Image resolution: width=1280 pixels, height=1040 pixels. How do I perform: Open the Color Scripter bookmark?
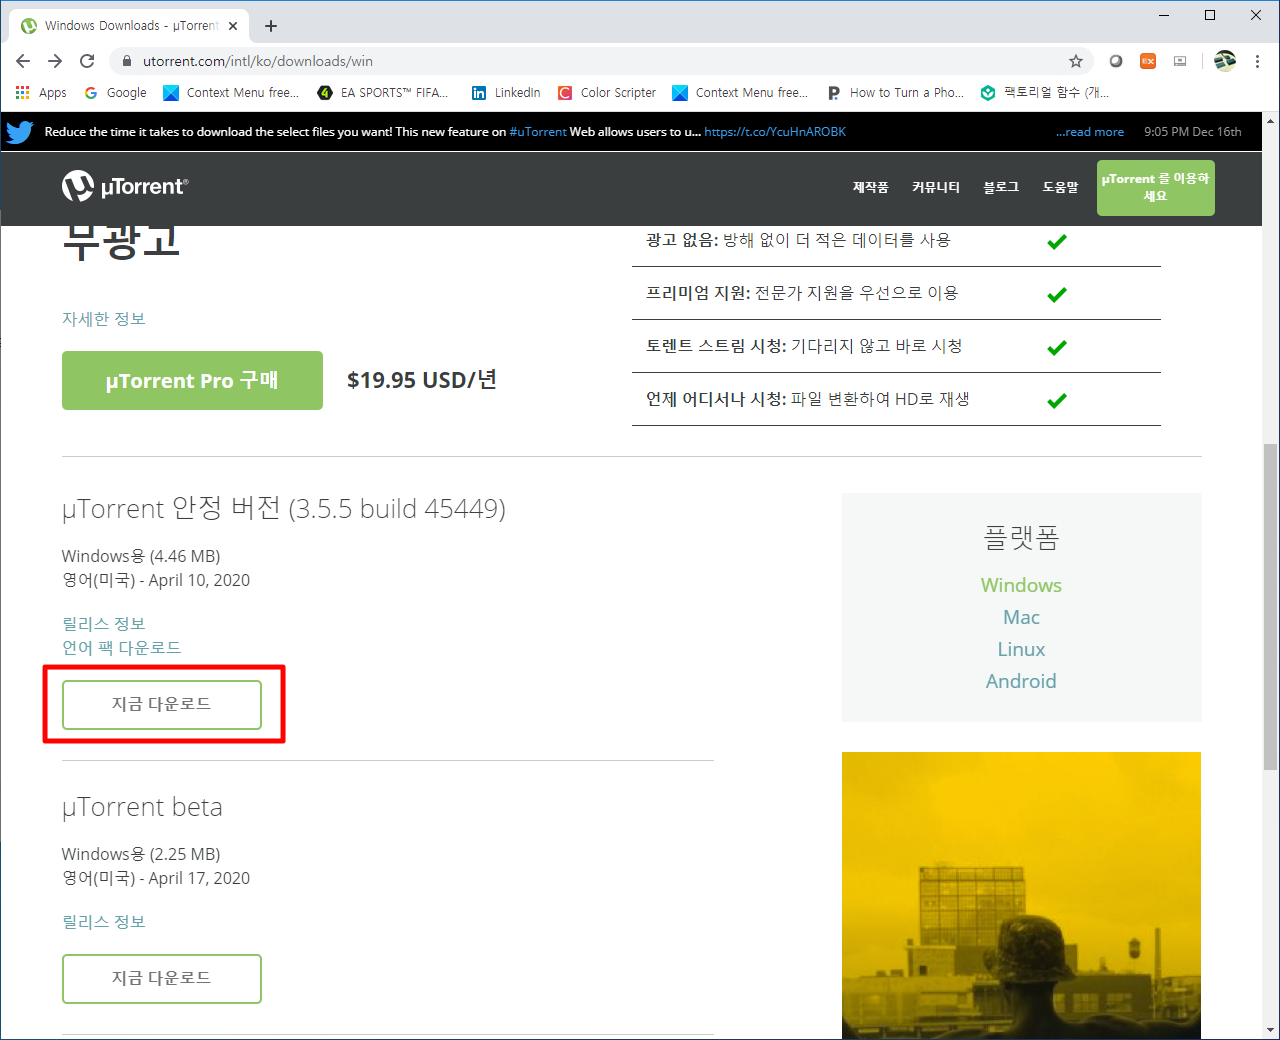pos(607,93)
